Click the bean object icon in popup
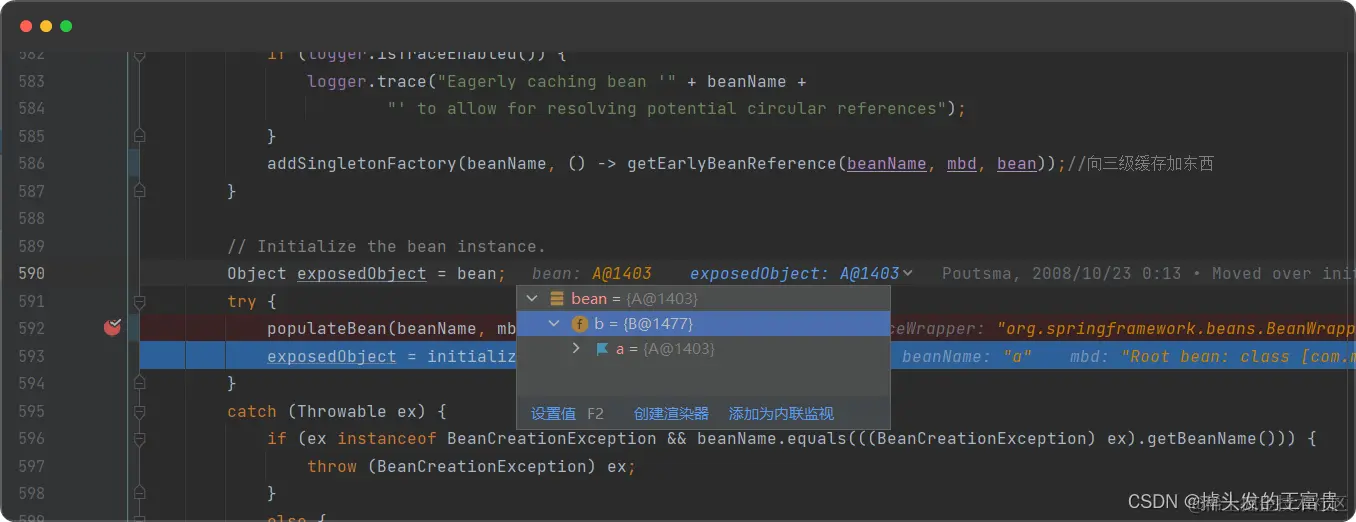1356x522 pixels. tap(557, 299)
